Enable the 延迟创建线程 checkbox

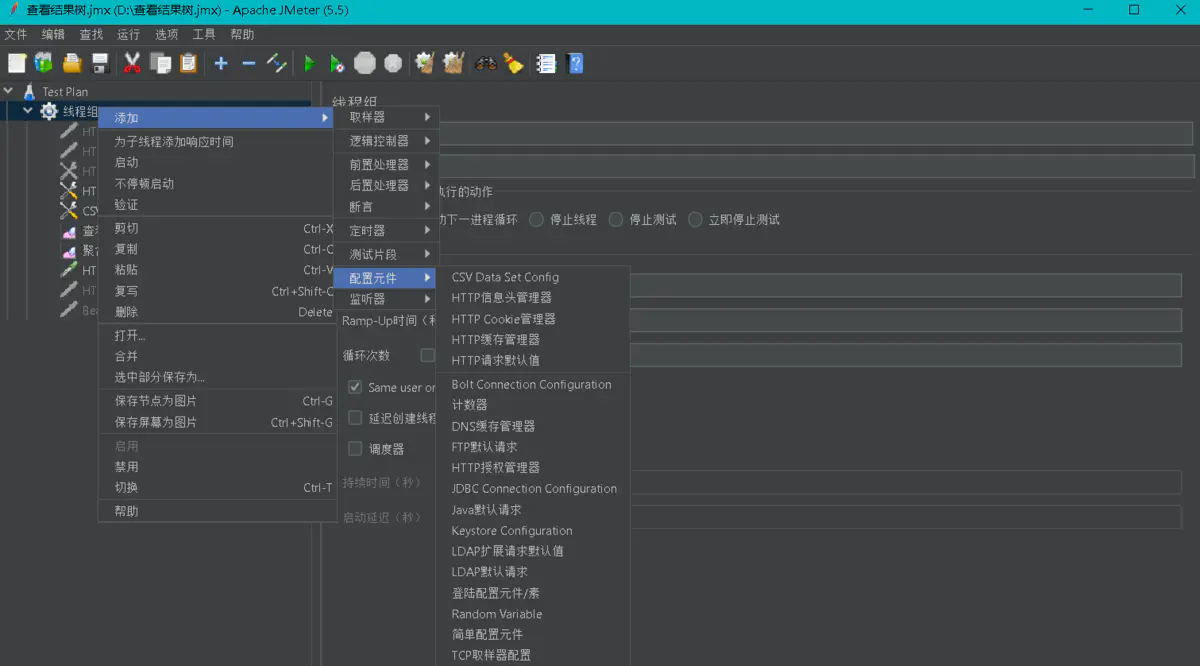click(x=355, y=417)
